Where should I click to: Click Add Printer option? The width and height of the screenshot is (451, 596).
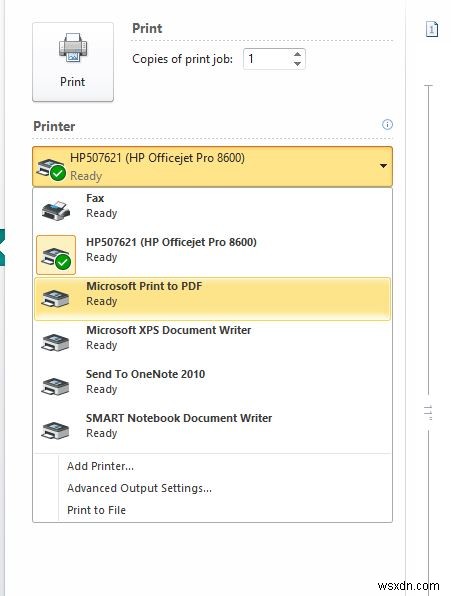100,466
